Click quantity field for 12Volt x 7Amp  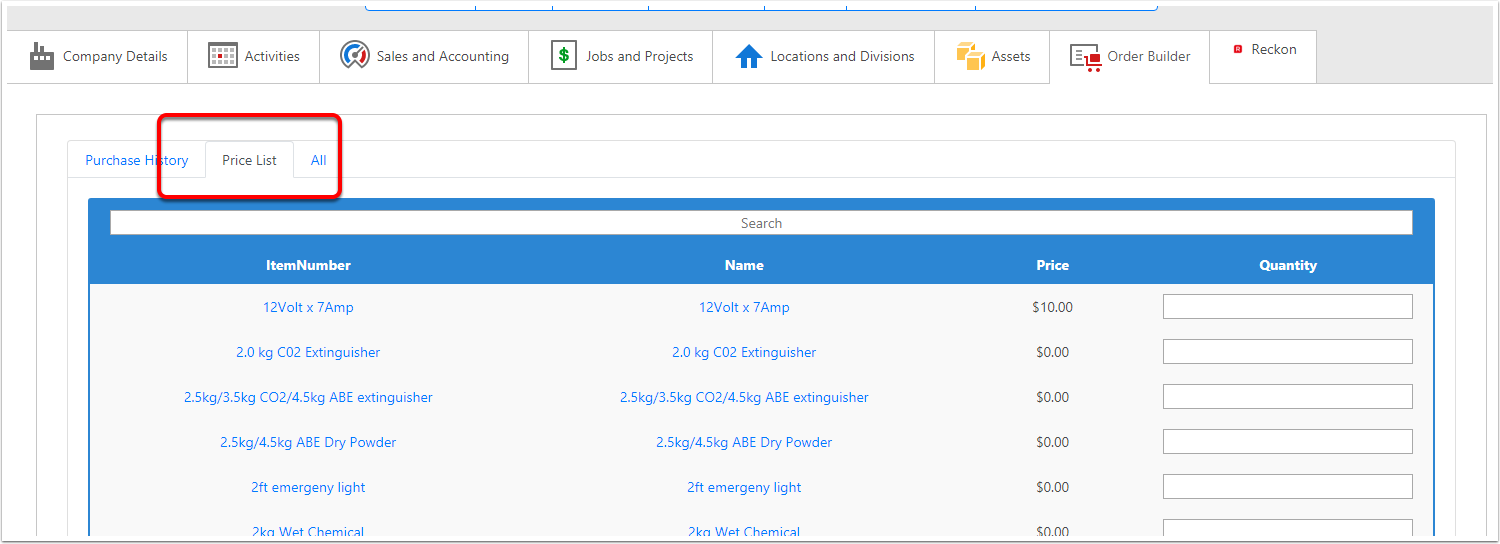pos(1287,307)
